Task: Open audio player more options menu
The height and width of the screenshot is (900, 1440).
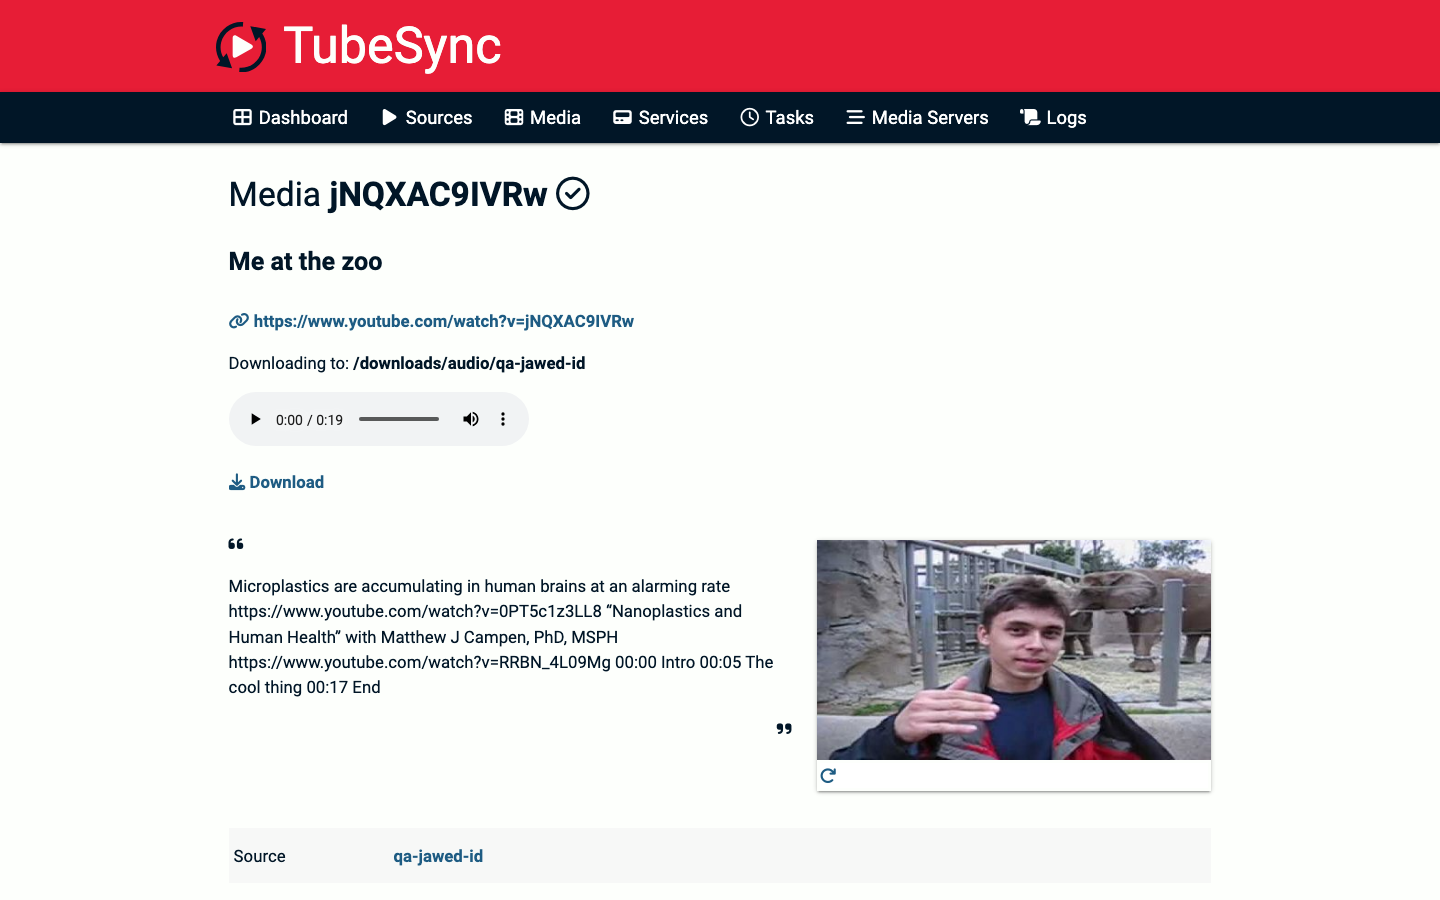Action: click(x=503, y=419)
